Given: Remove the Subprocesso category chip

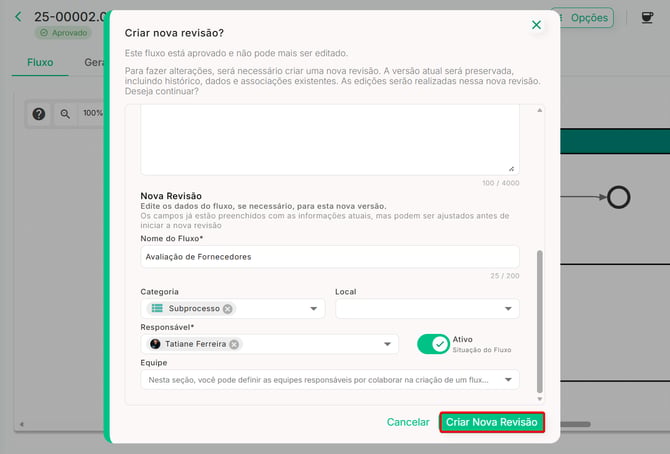Looking at the screenshot, I should (228, 309).
